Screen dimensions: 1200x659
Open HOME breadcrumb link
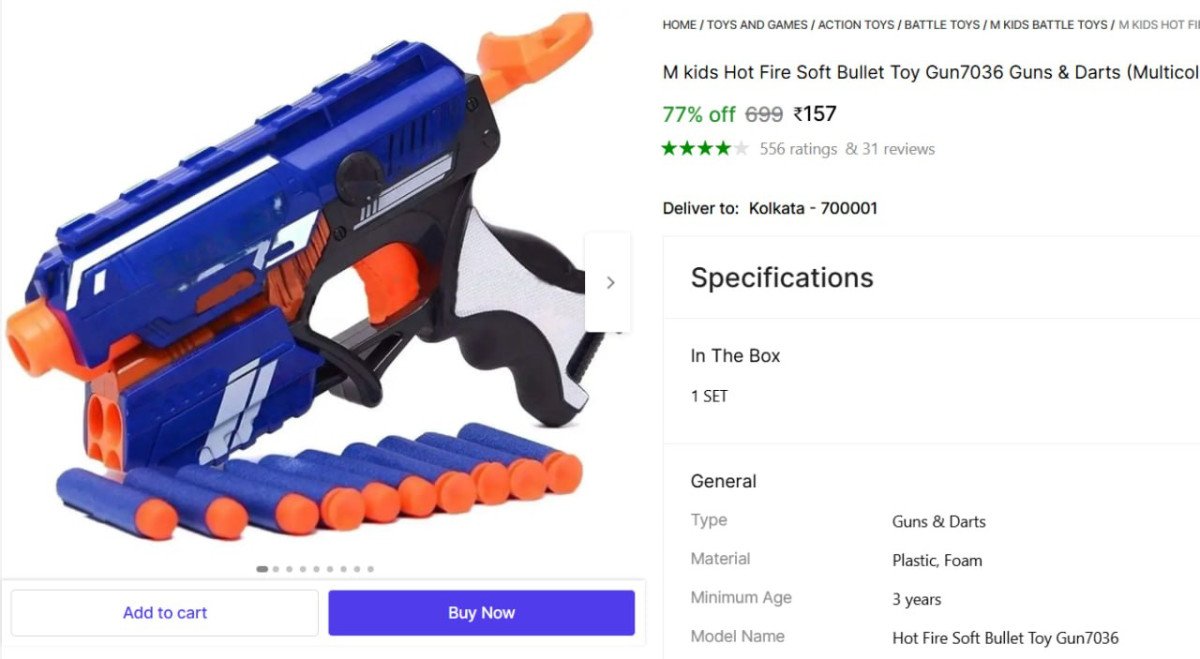point(679,25)
